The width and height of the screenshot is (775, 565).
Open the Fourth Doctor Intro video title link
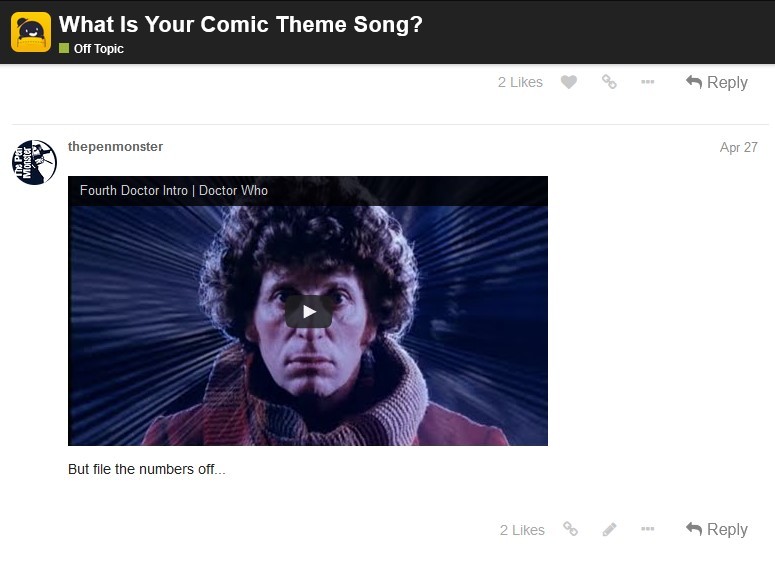[174, 190]
